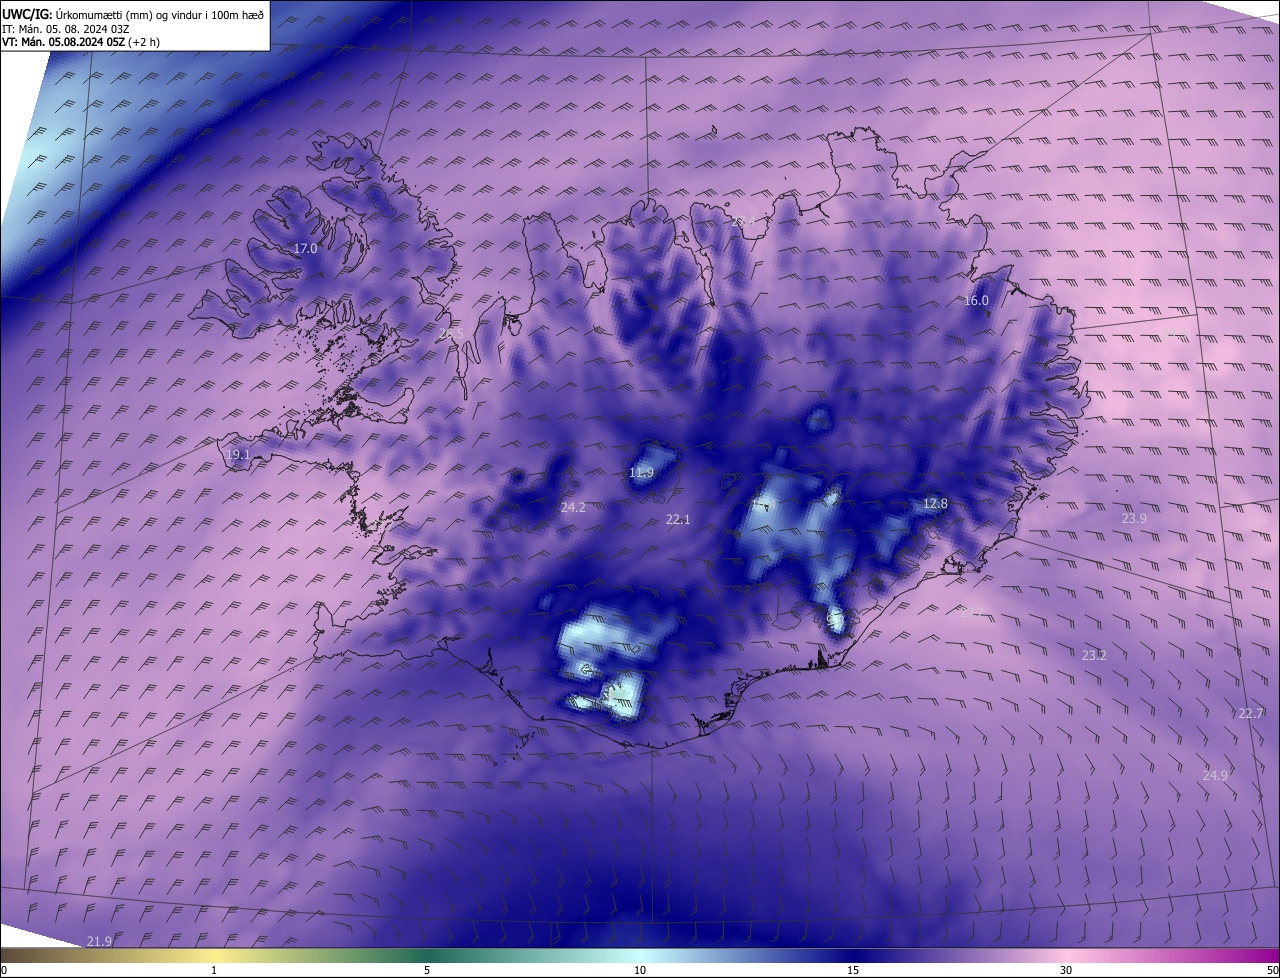Click the 22.1 value label
The height and width of the screenshot is (978, 1280).
pos(678,519)
